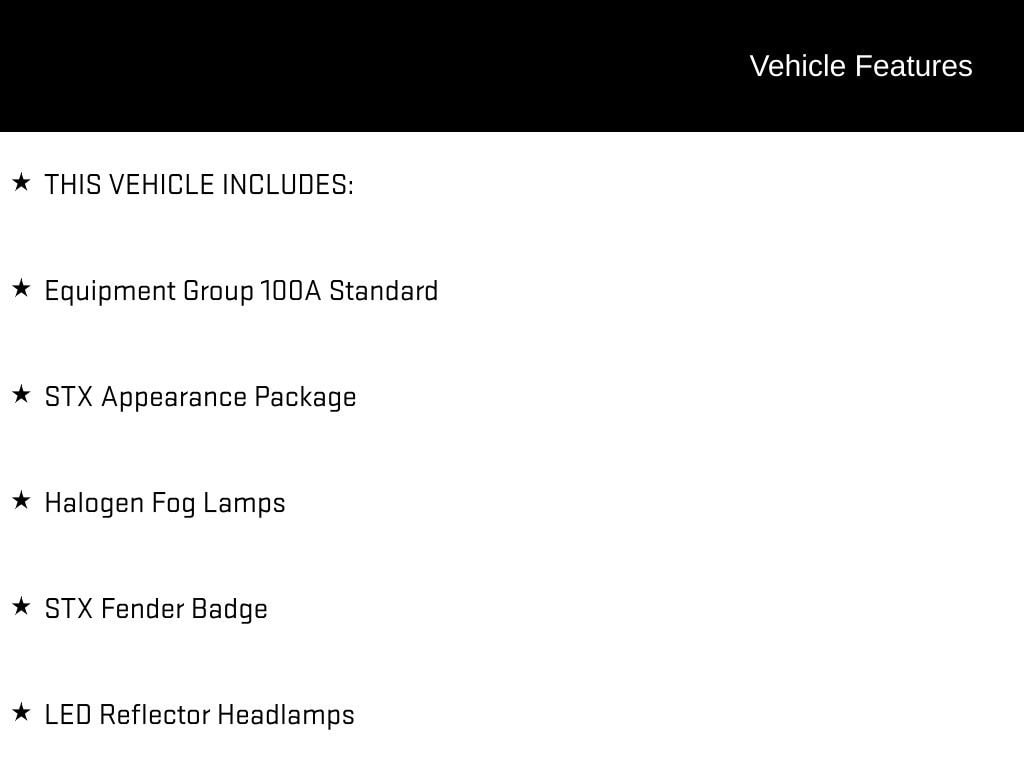The width and height of the screenshot is (1024, 768).
Task: Click the star bullet for Halogen Fog Lamps
Action: tap(21, 501)
